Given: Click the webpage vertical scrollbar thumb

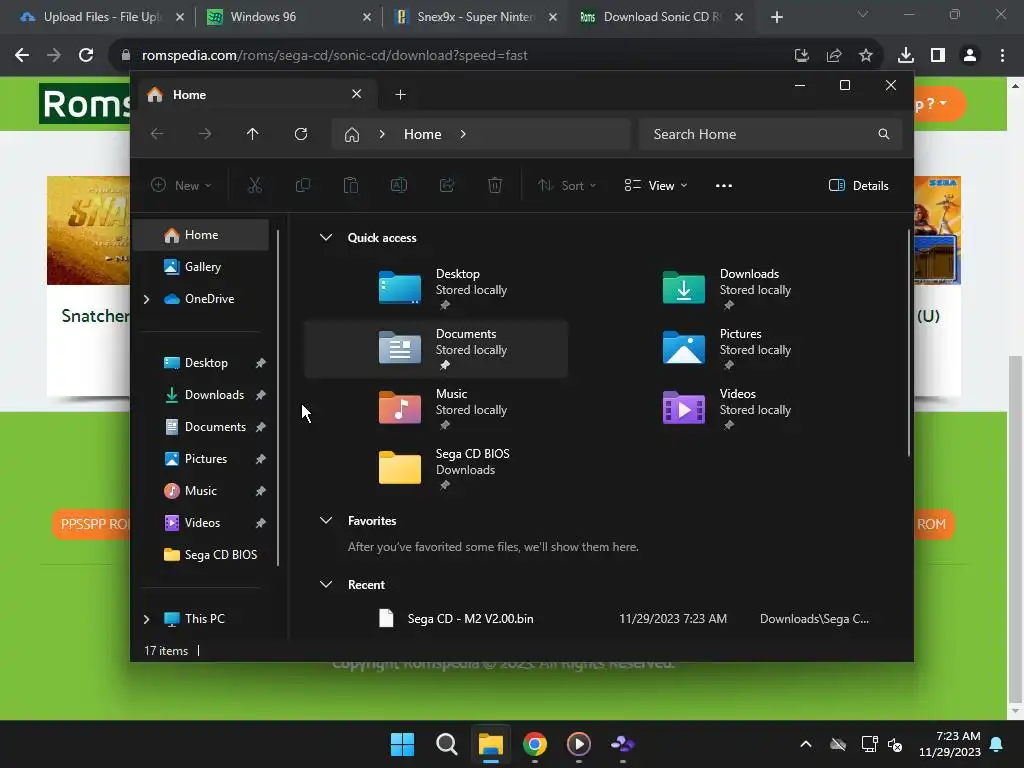Looking at the screenshot, I should point(1014,528).
